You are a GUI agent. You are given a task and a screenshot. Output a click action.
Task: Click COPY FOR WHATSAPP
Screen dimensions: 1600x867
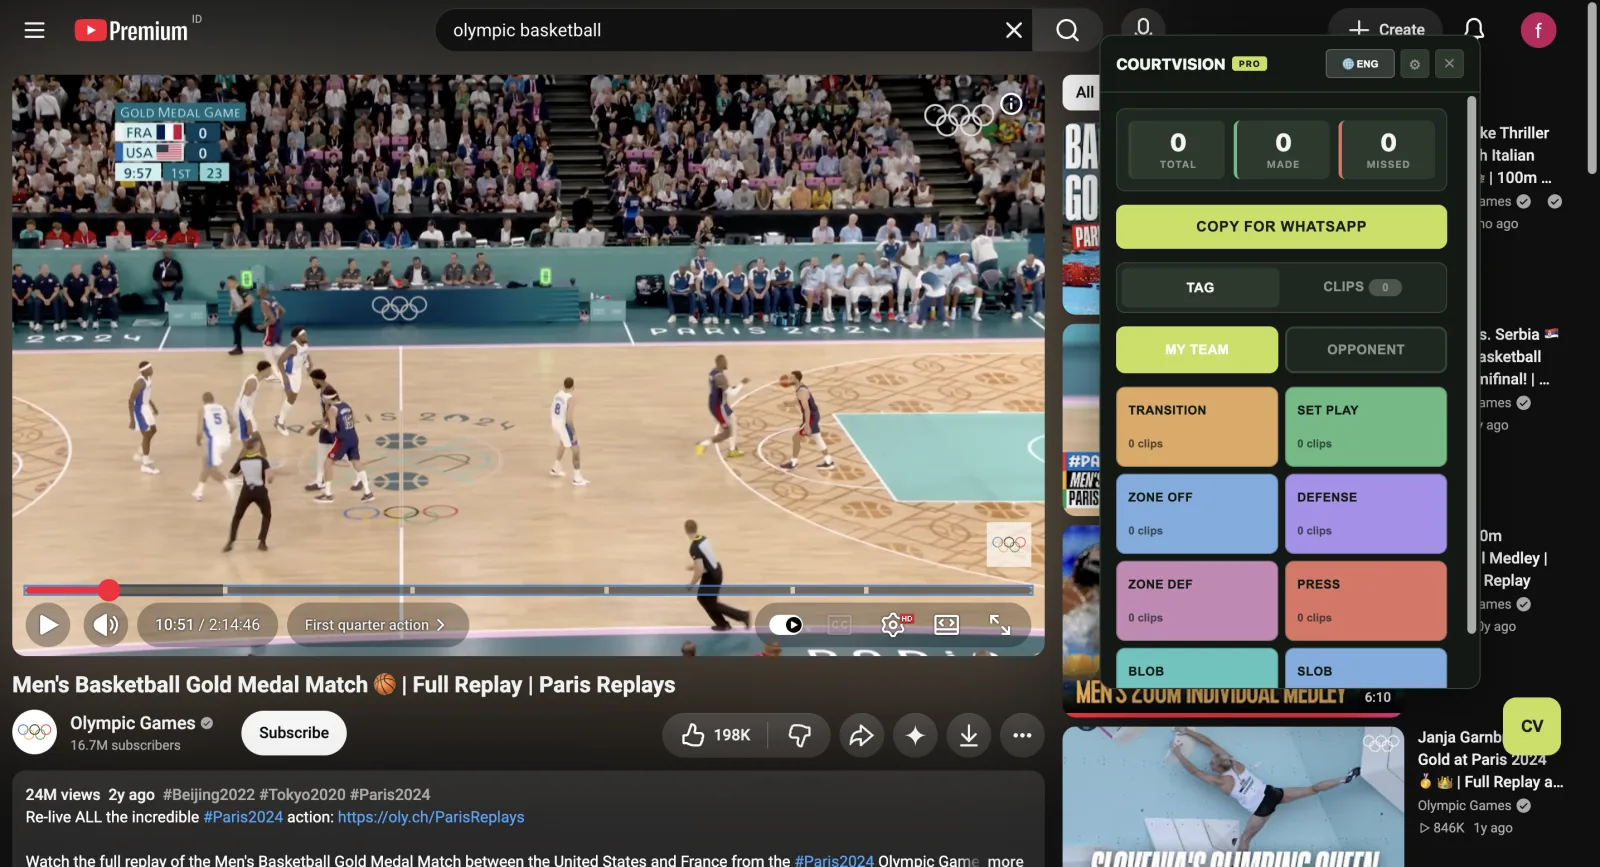point(1281,227)
